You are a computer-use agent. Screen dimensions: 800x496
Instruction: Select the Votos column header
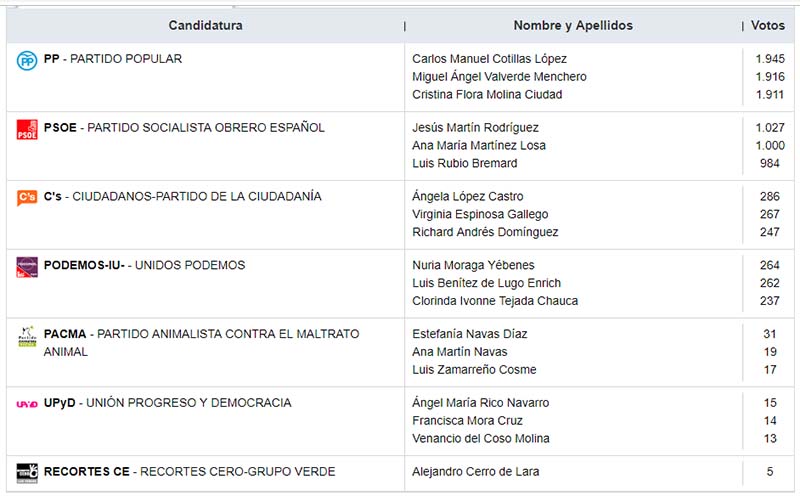click(768, 26)
